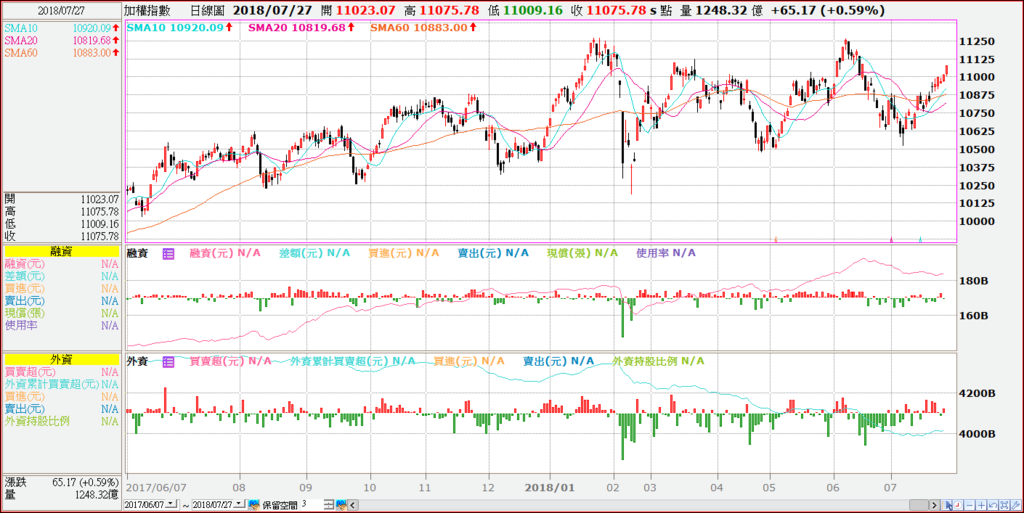This screenshot has width=1024, height=513.
Task: Click 融資(元) row in left sidebar
Action: tap(61, 264)
